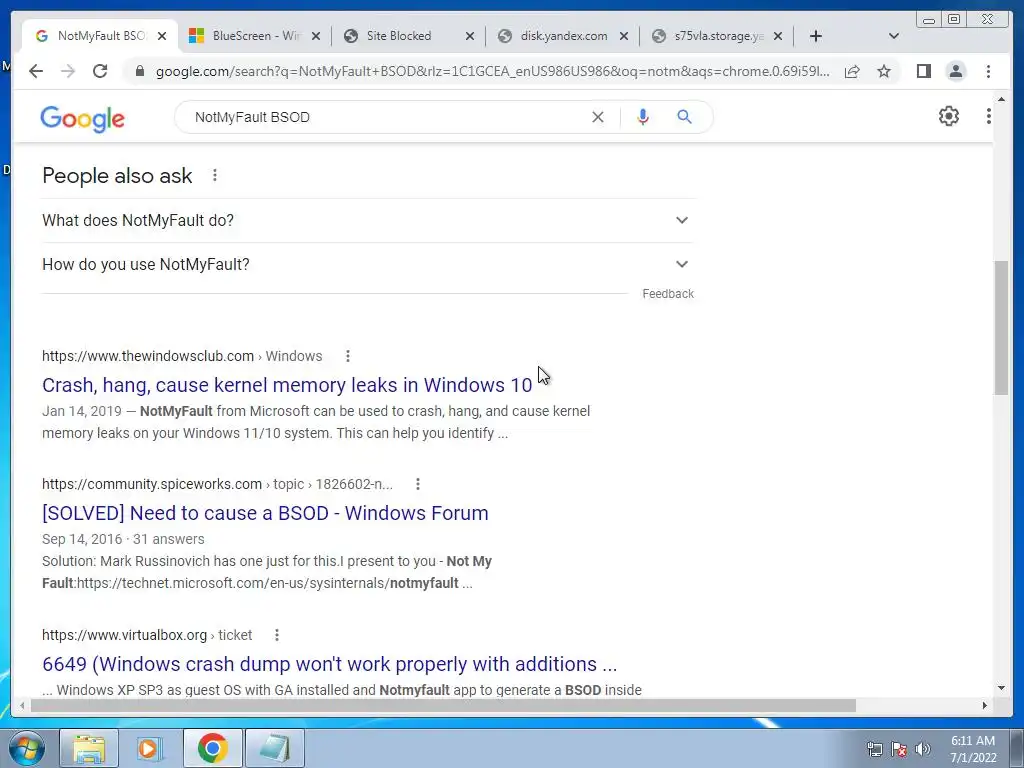Click vertical scrollbar down arrow
This screenshot has height=768, width=1024.
coord(1001,688)
